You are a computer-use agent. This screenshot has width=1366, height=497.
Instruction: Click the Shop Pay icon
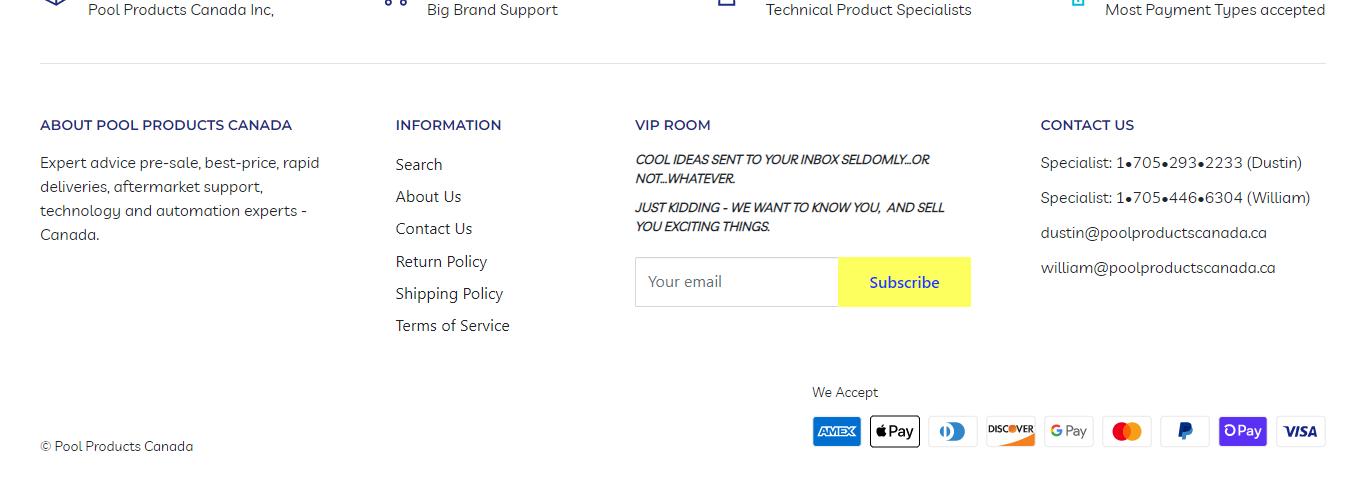point(1243,431)
